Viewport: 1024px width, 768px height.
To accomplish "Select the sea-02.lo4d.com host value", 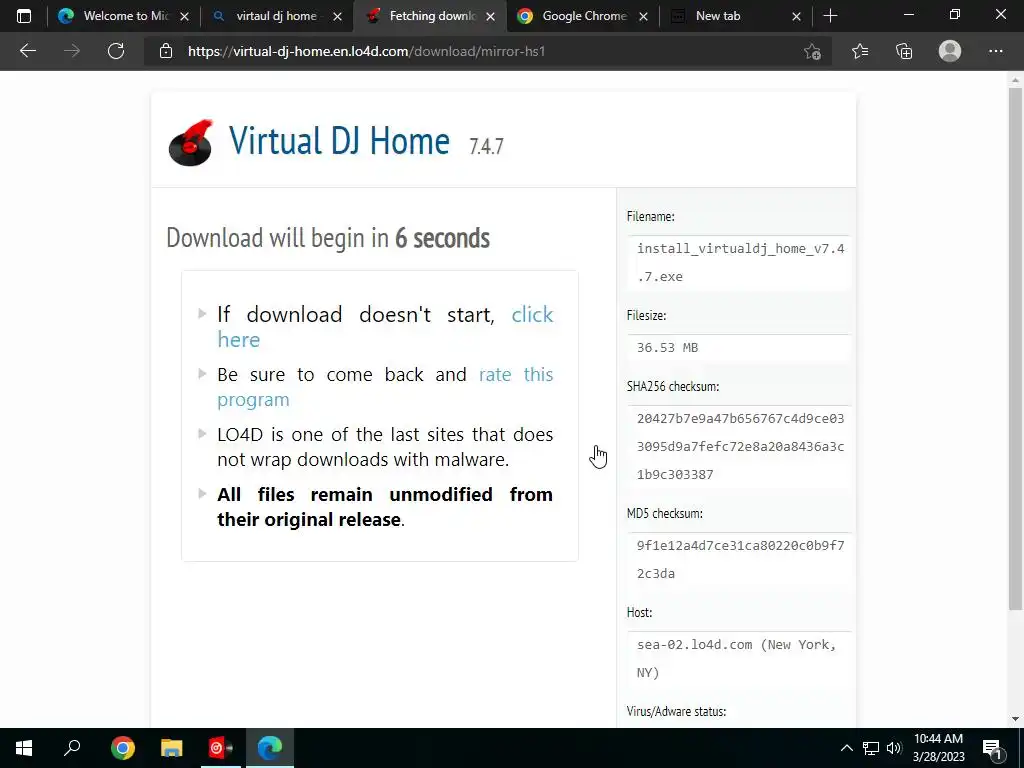I will pyautogui.click(x=737, y=658).
